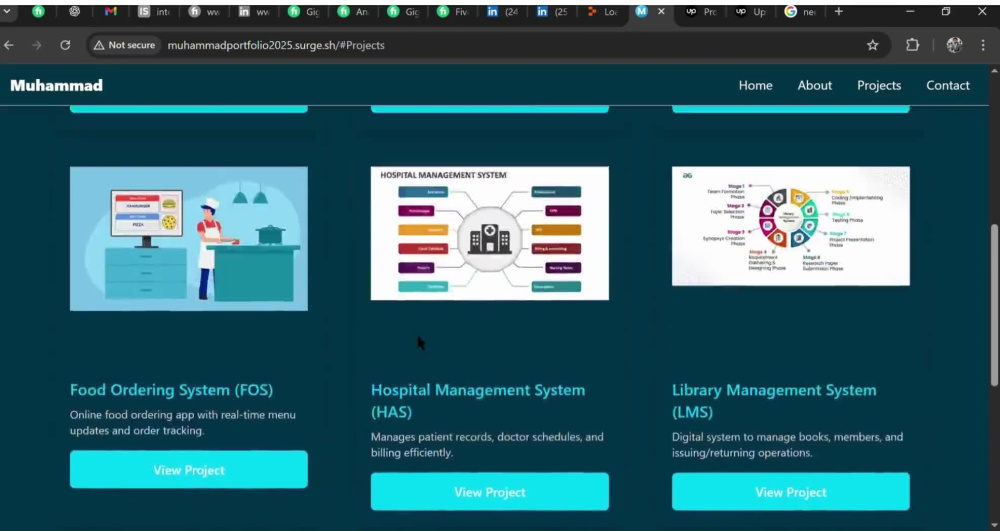Screen dimensions: 1000x531
Task: Click the Hospital Management System diagram image
Action: [490, 233]
